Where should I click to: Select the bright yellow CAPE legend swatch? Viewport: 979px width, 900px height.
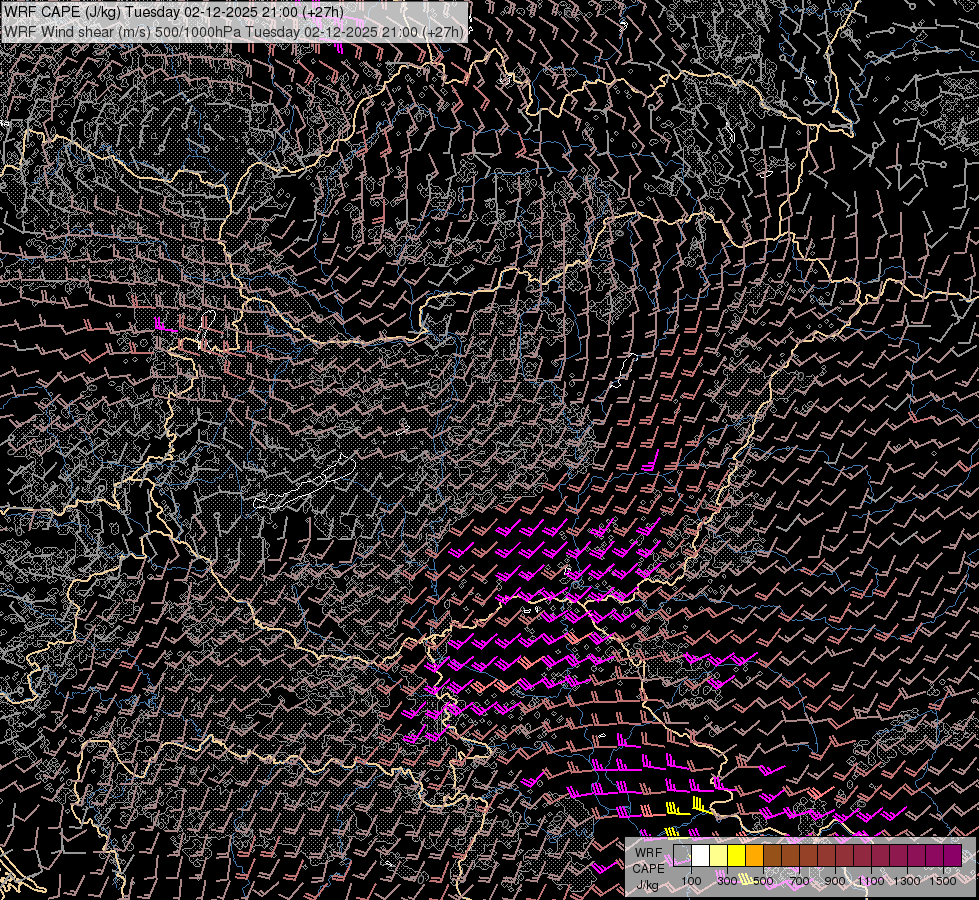(736, 856)
